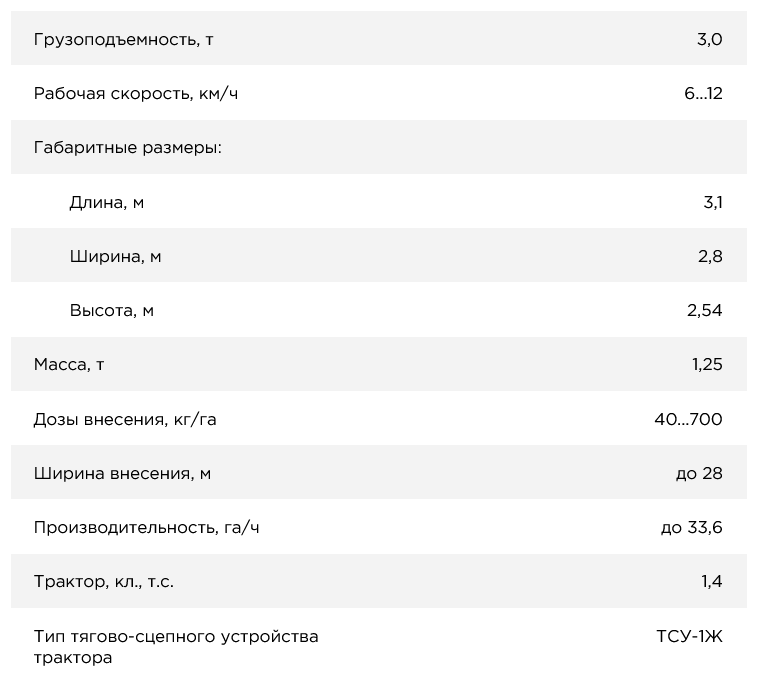Click the "Длина, м" label
The width and height of the screenshot is (760, 679).
tap(106, 202)
